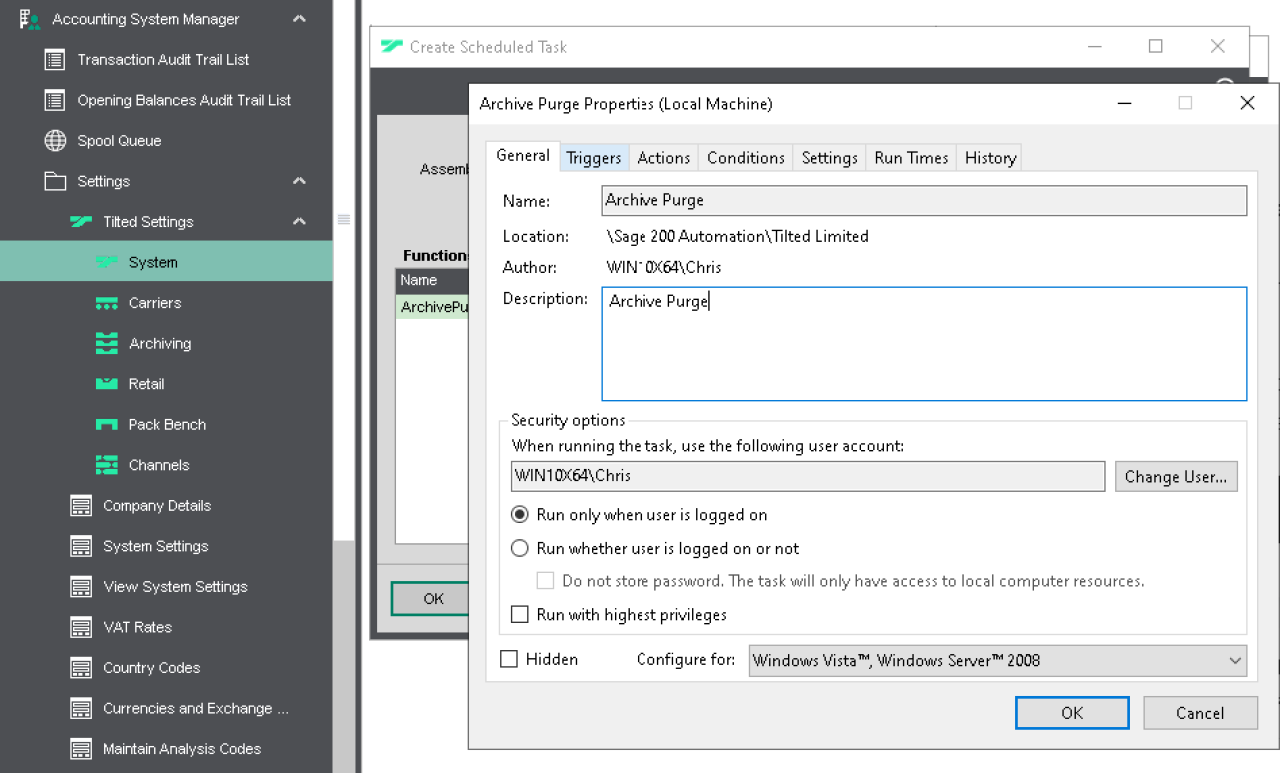Image resolution: width=1280 pixels, height=773 pixels.
Task: Click the Create Scheduled Task window logo
Action: [x=392, y=47]
